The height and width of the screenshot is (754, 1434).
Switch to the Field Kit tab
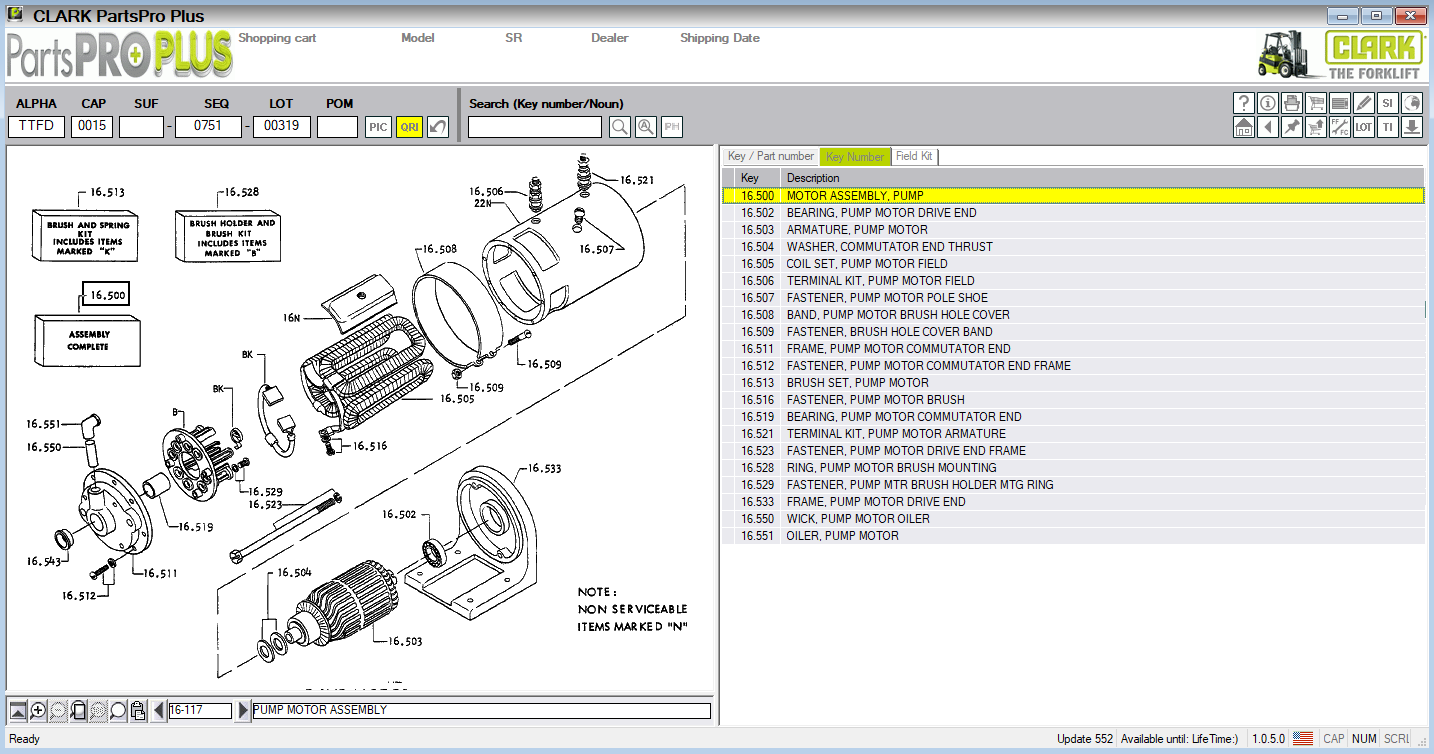[x=914, y=156]
